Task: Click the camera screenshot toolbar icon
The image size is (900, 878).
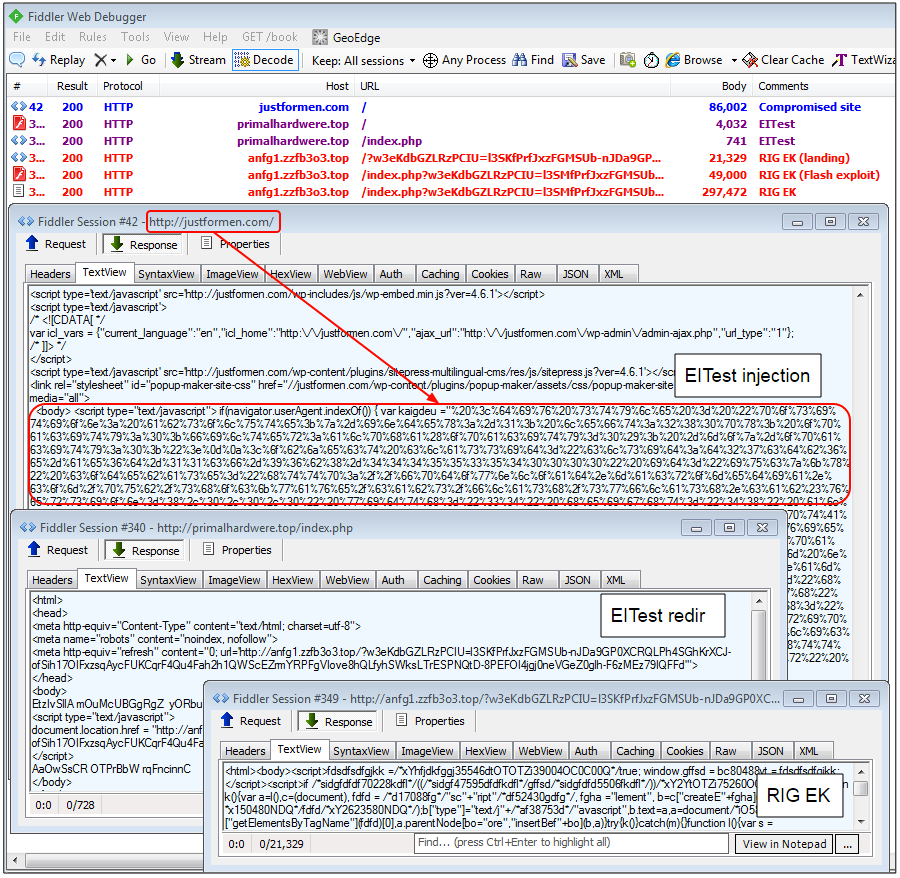Action: [628, 60]
